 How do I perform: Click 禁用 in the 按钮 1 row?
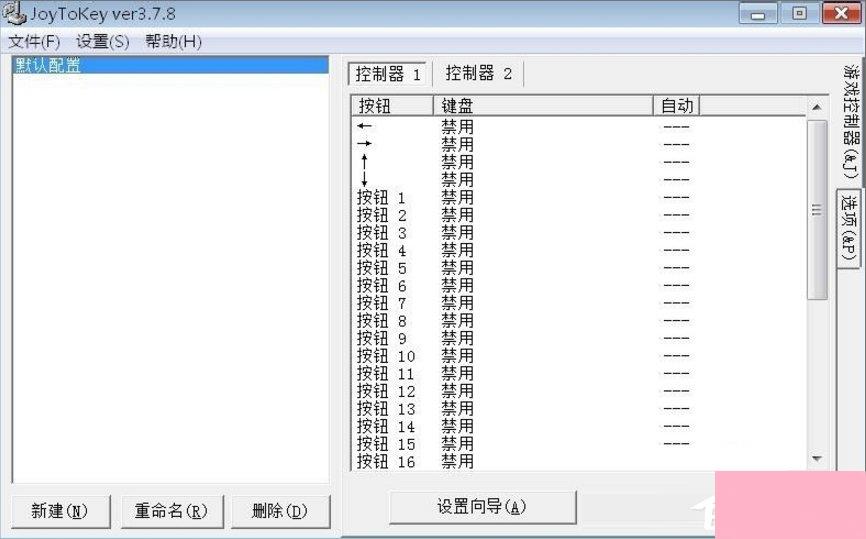pos(457,197)
